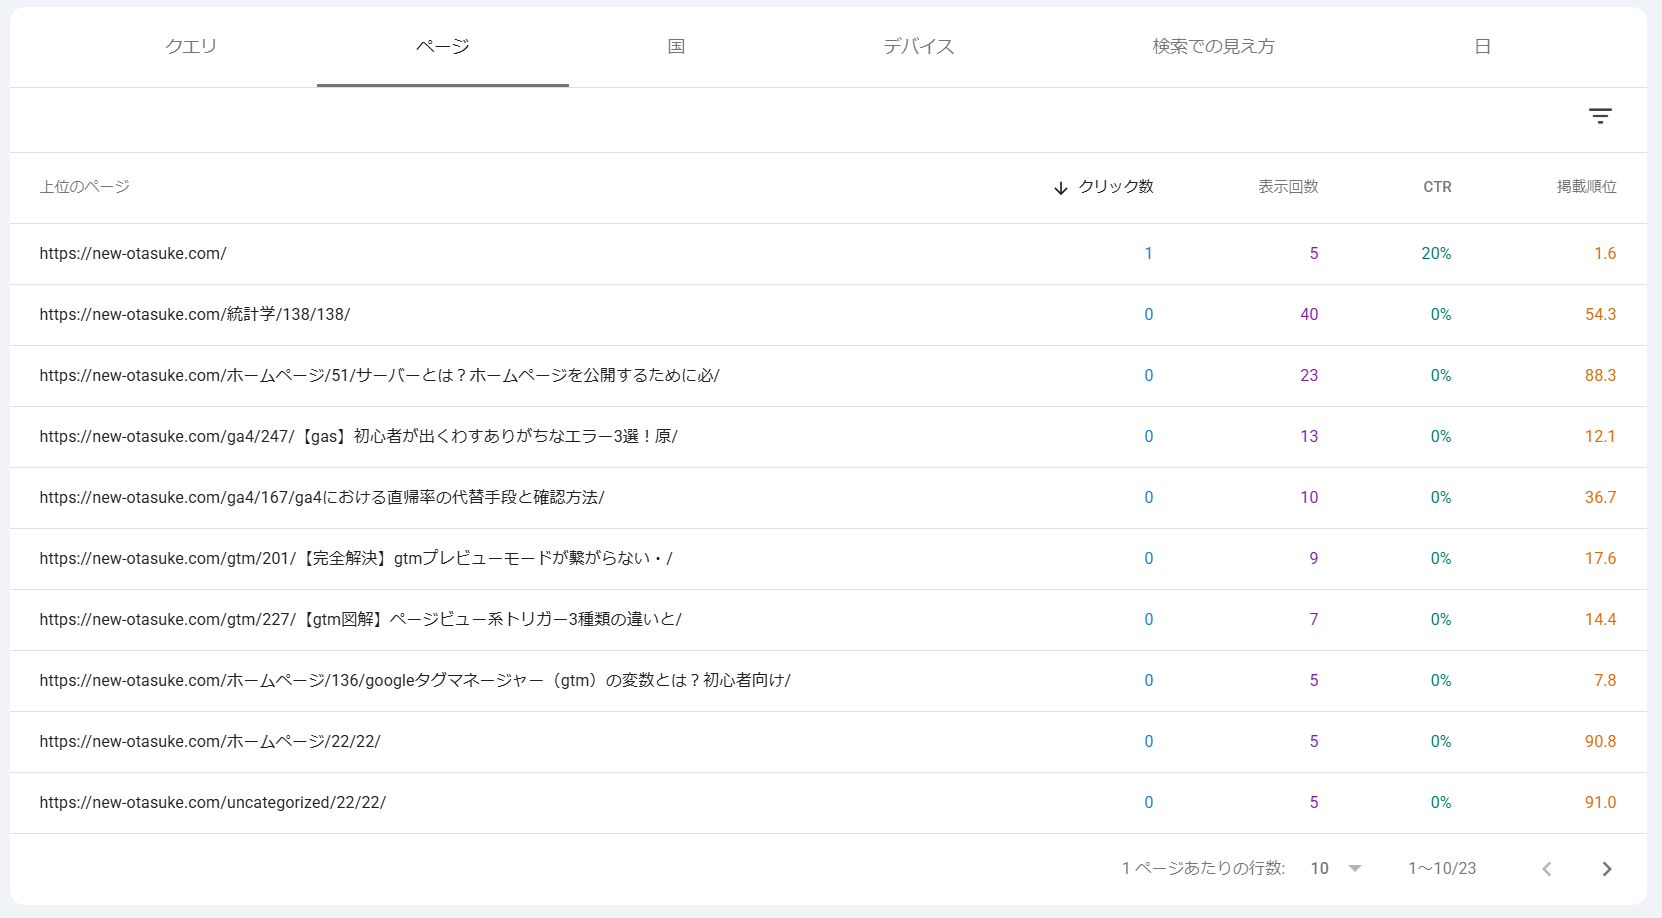Image resolution: width=1662 pixels, height=918 pixels.
Task: Click the 20% CTR value
Action: coord(1436,254)
